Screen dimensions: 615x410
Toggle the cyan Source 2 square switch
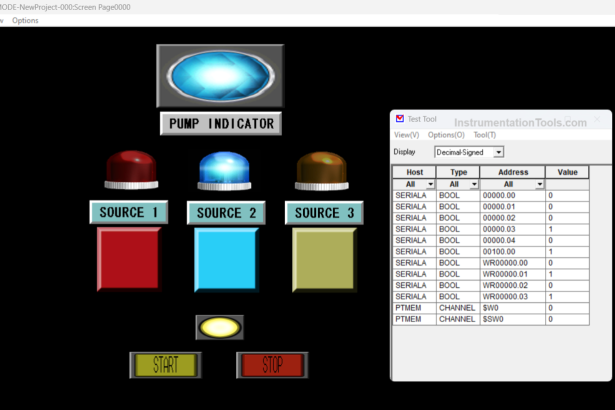pos(226,260)
